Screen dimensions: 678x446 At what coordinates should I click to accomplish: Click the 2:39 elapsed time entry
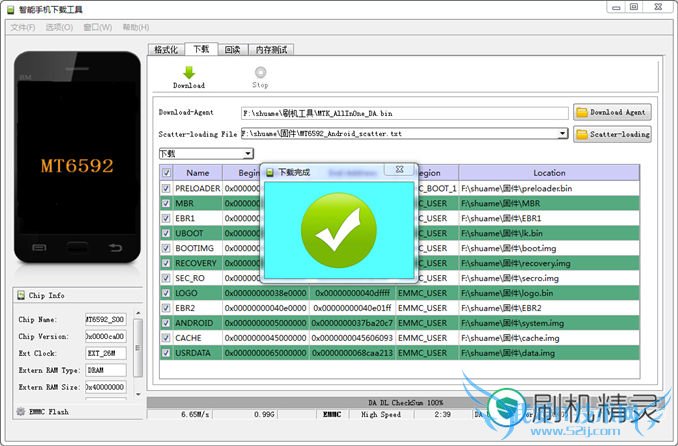pos(443,414)
